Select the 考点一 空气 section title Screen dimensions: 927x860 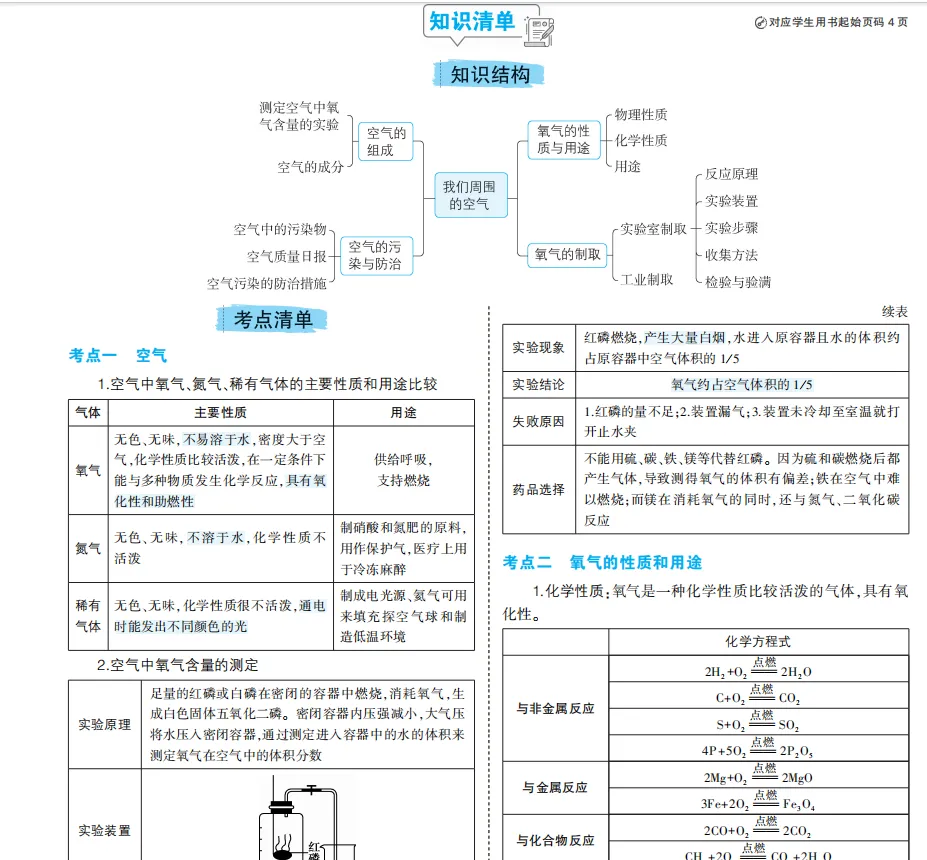pos(118,354)
